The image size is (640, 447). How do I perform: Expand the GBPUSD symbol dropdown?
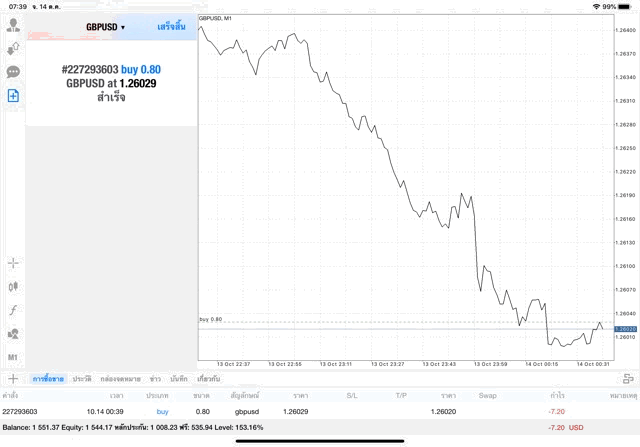pos(106,27)
